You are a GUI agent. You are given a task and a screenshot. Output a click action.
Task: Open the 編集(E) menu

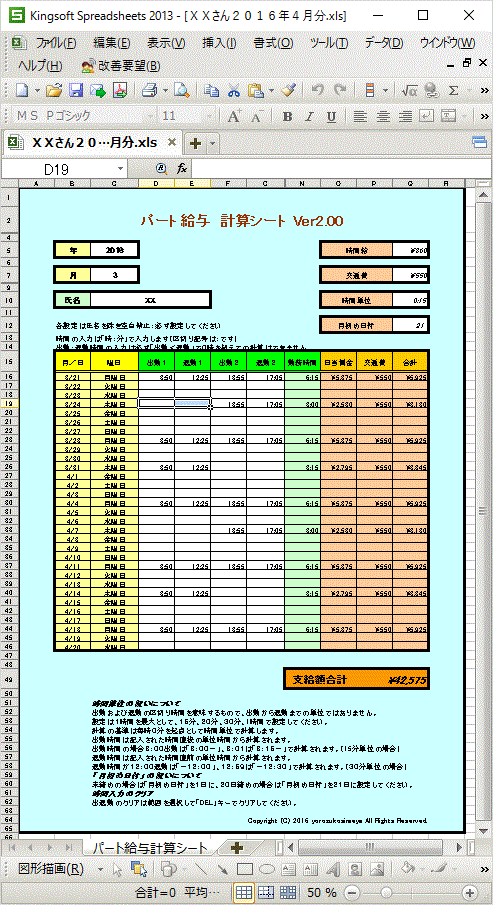tap(111, 43)
